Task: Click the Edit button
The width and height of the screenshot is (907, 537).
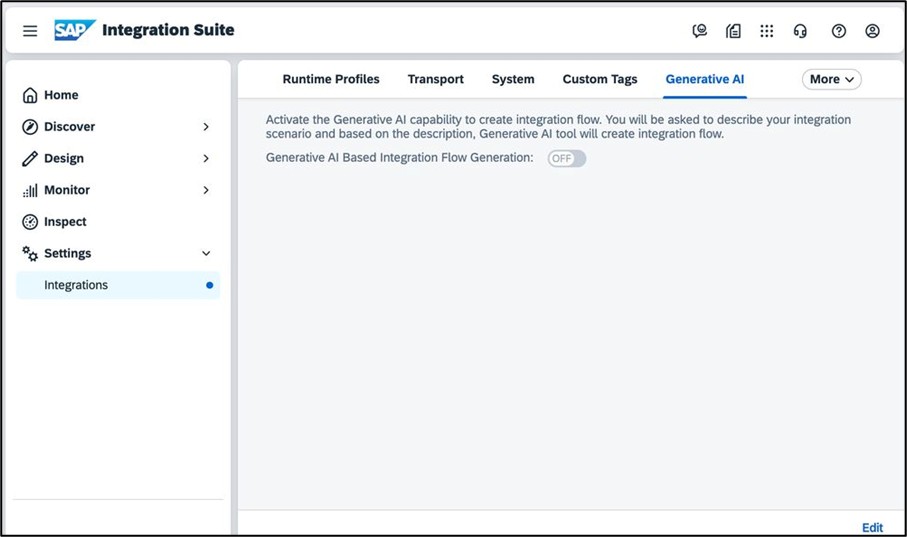Action: (872, 527)
